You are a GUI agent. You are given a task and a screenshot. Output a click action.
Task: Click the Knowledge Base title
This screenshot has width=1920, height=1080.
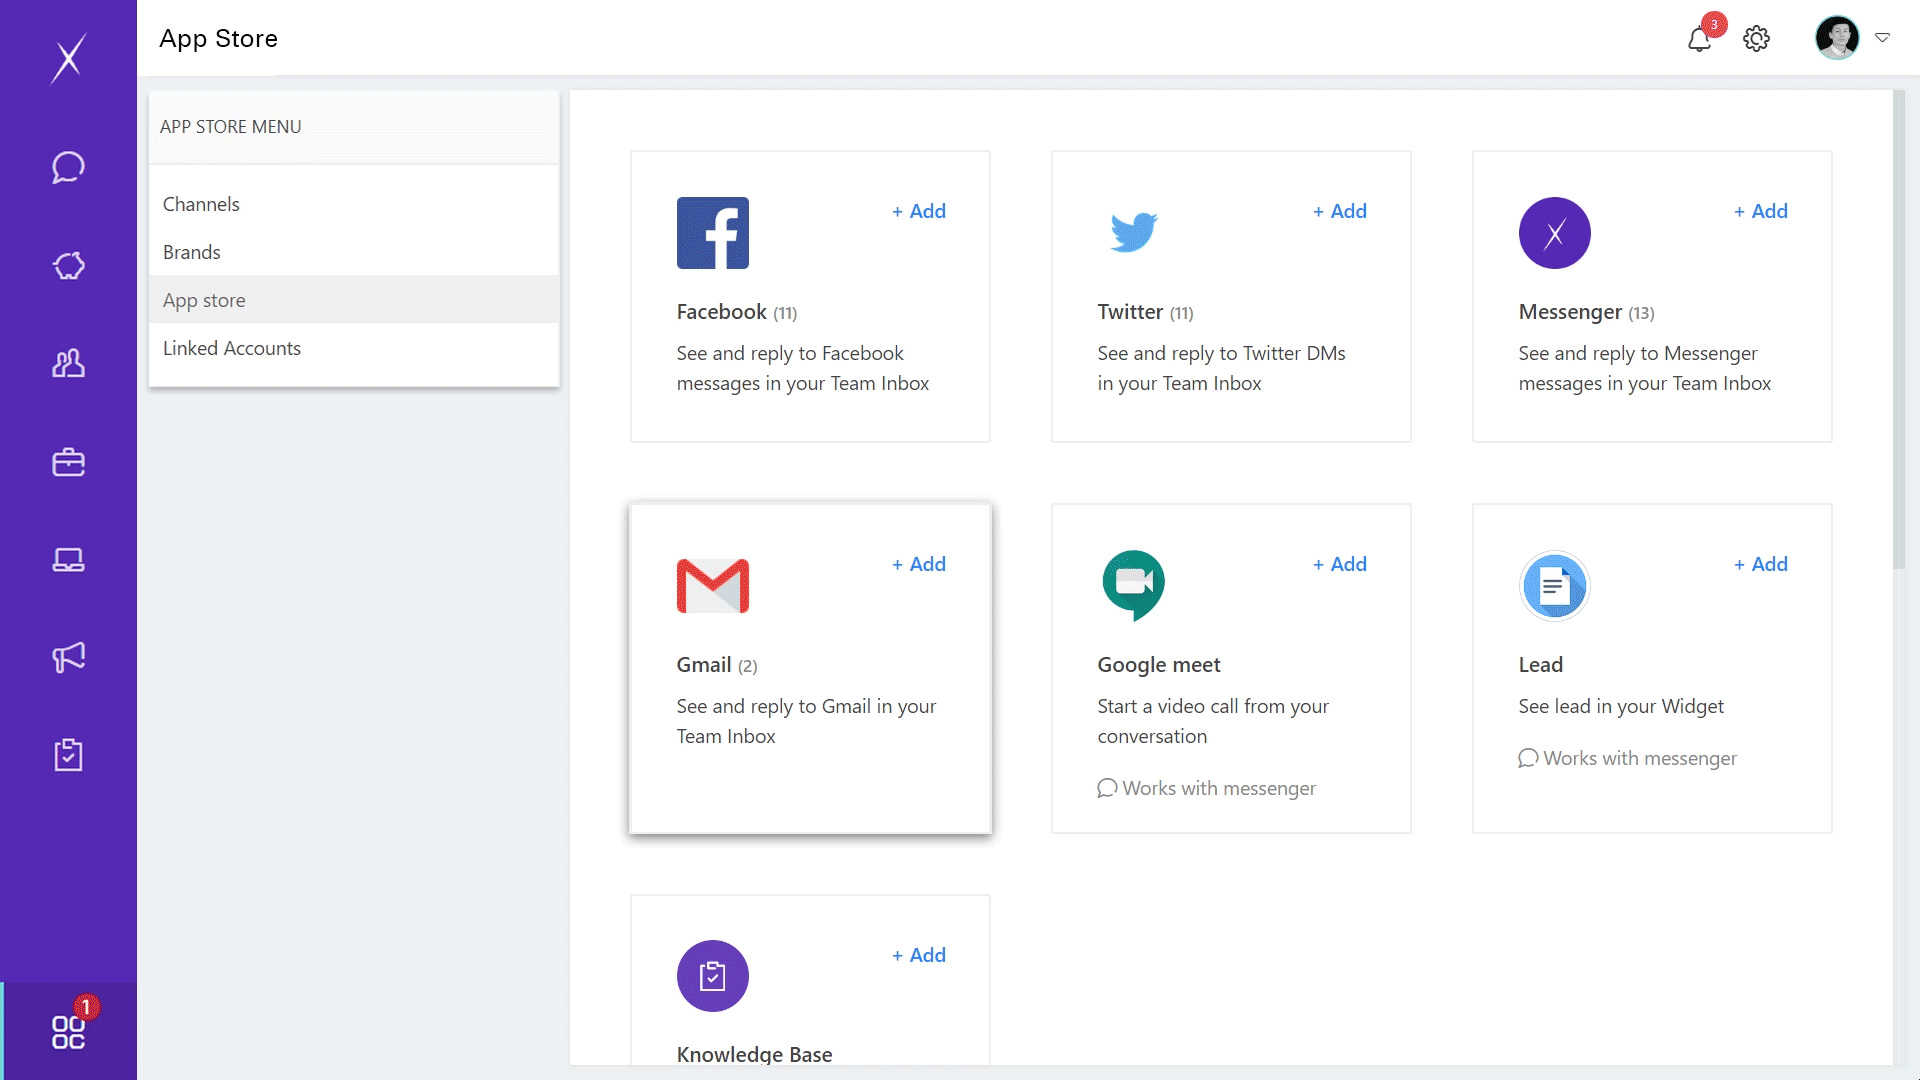click(754, 1054)
